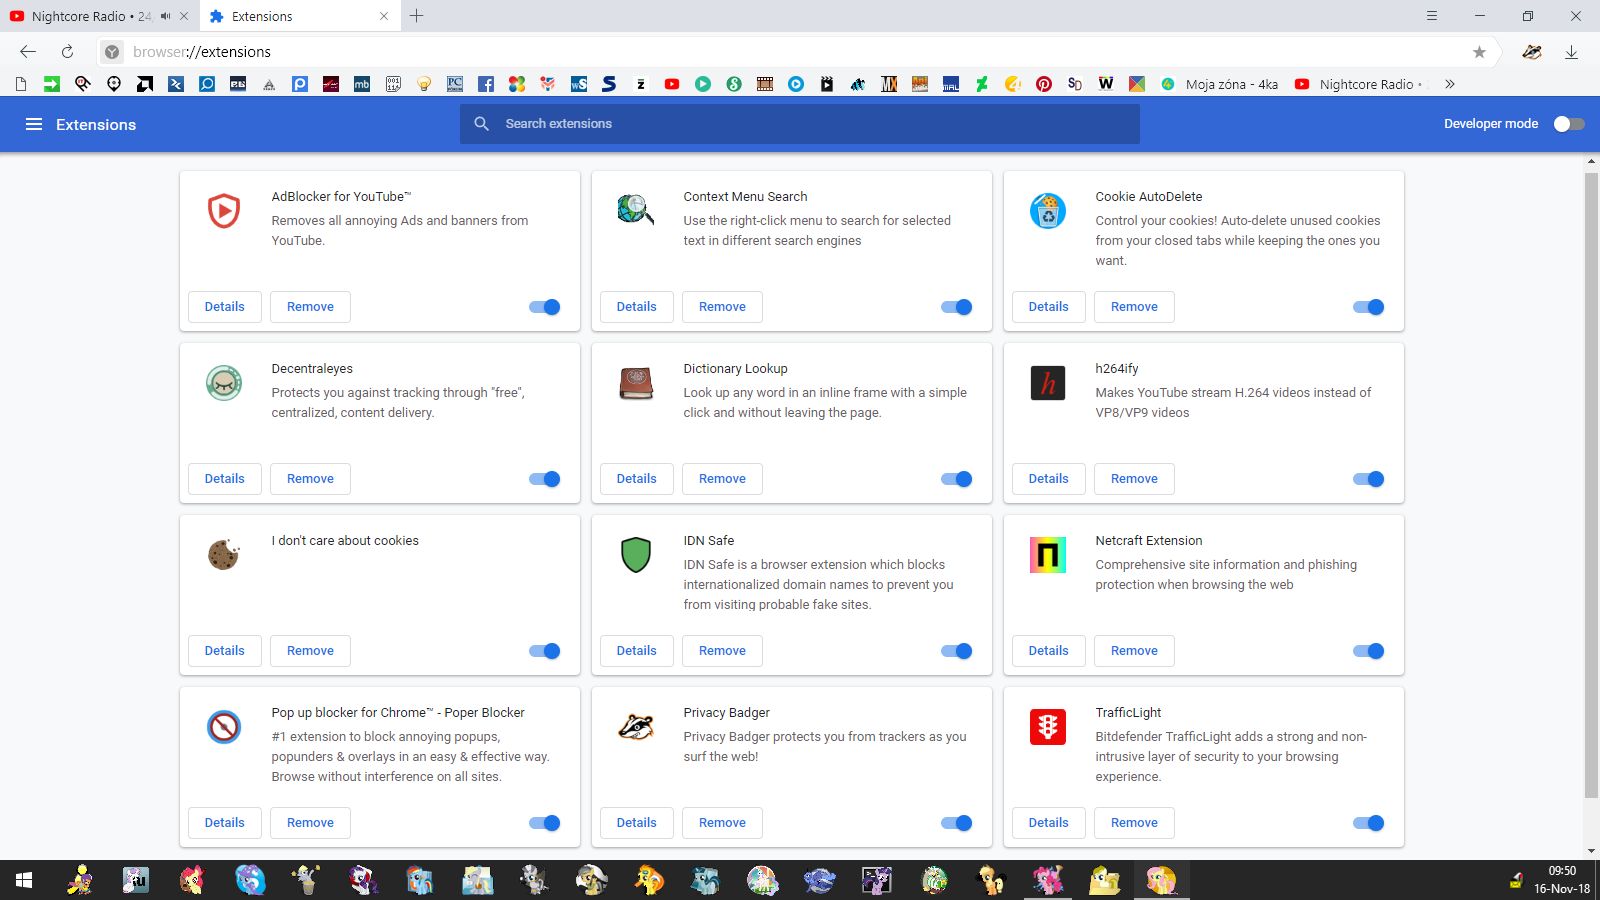The width and height of the screenshot is (1600, 900).
Task: Click the Cookie AutoDelete extension icon
Action: [1048, 211]
